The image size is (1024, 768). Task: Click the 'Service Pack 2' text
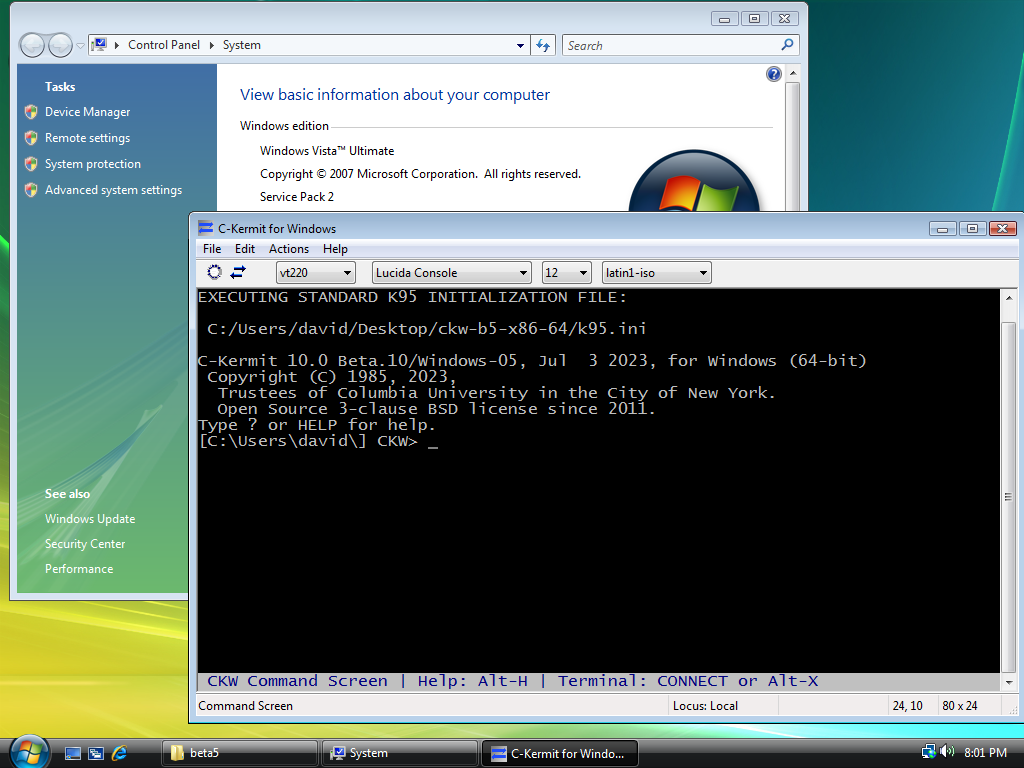coord(297,197)
